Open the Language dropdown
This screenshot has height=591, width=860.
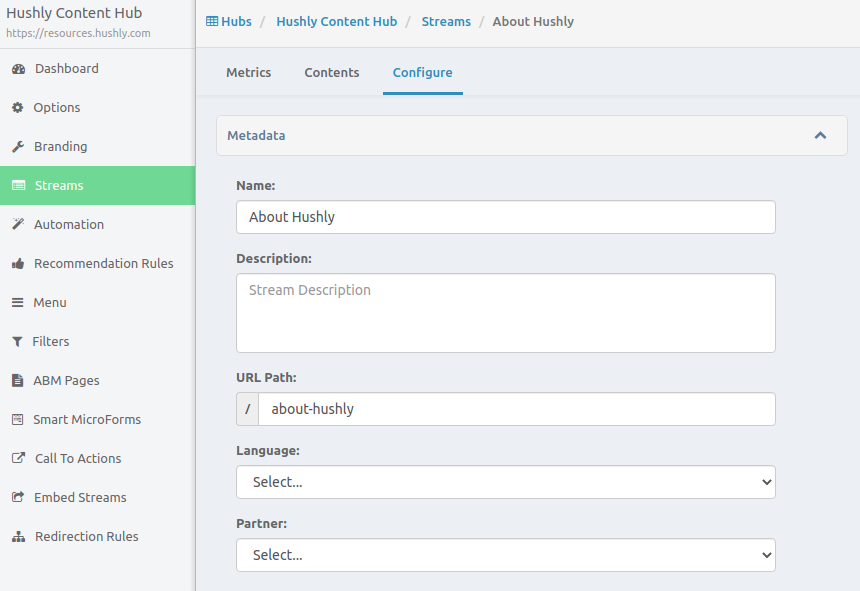coord(506,482)
